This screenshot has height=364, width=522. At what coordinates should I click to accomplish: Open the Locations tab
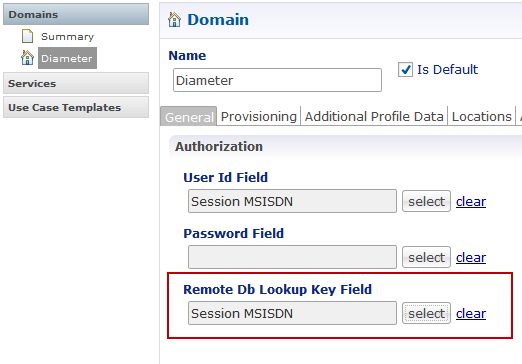click(481, 116)
